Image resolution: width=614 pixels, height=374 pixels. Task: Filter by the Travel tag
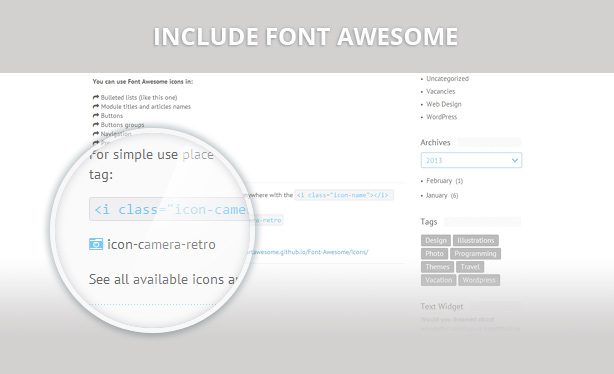coord(470,267)
